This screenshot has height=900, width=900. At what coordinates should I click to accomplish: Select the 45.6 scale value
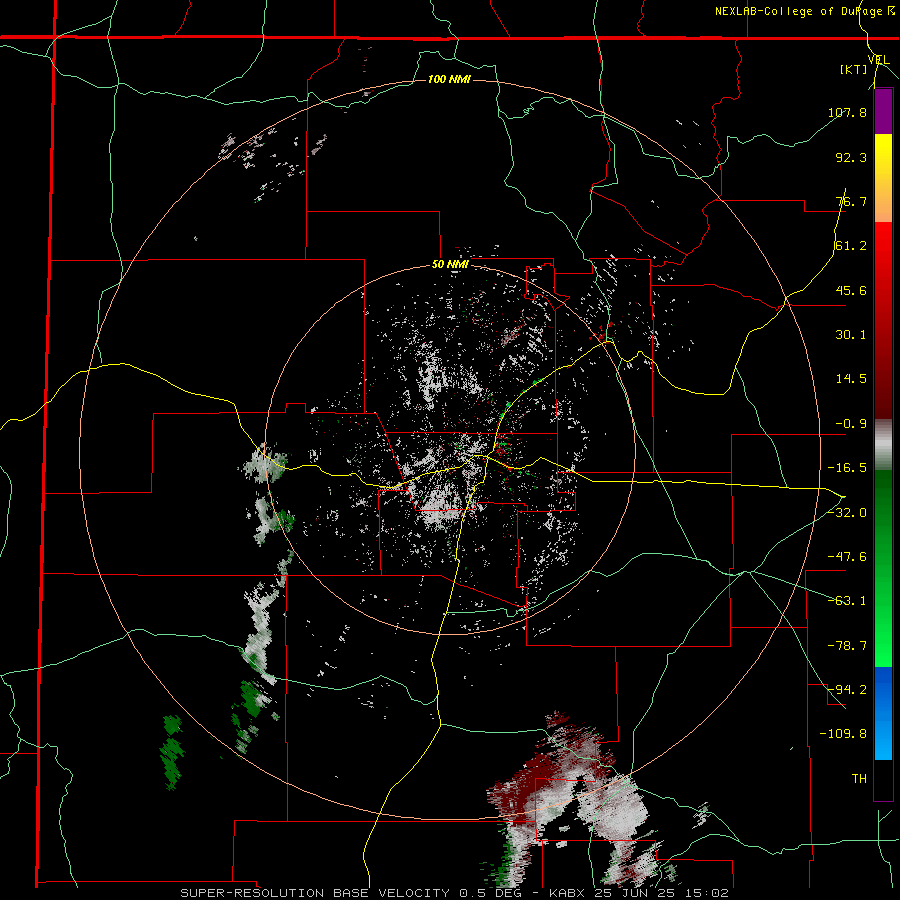pos(851,290)
